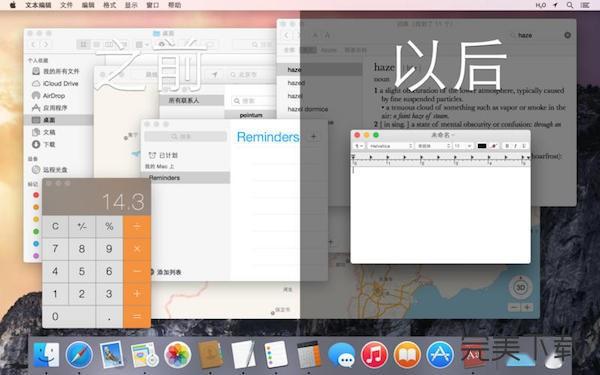600x375 pixels.
Task: Open the 文本编辑 application menu
Action: [x=38, y=5]
